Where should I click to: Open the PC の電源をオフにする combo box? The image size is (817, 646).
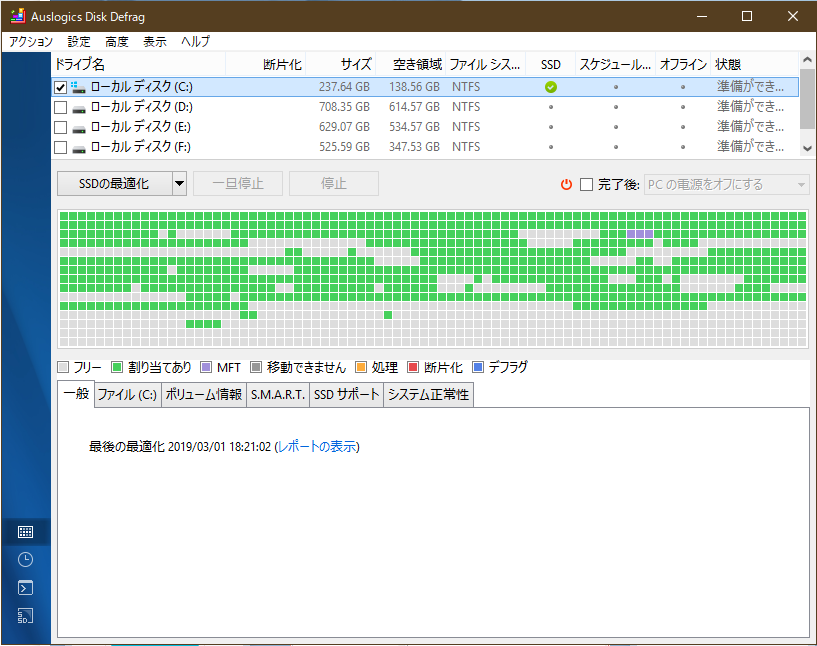pos(726,184)
